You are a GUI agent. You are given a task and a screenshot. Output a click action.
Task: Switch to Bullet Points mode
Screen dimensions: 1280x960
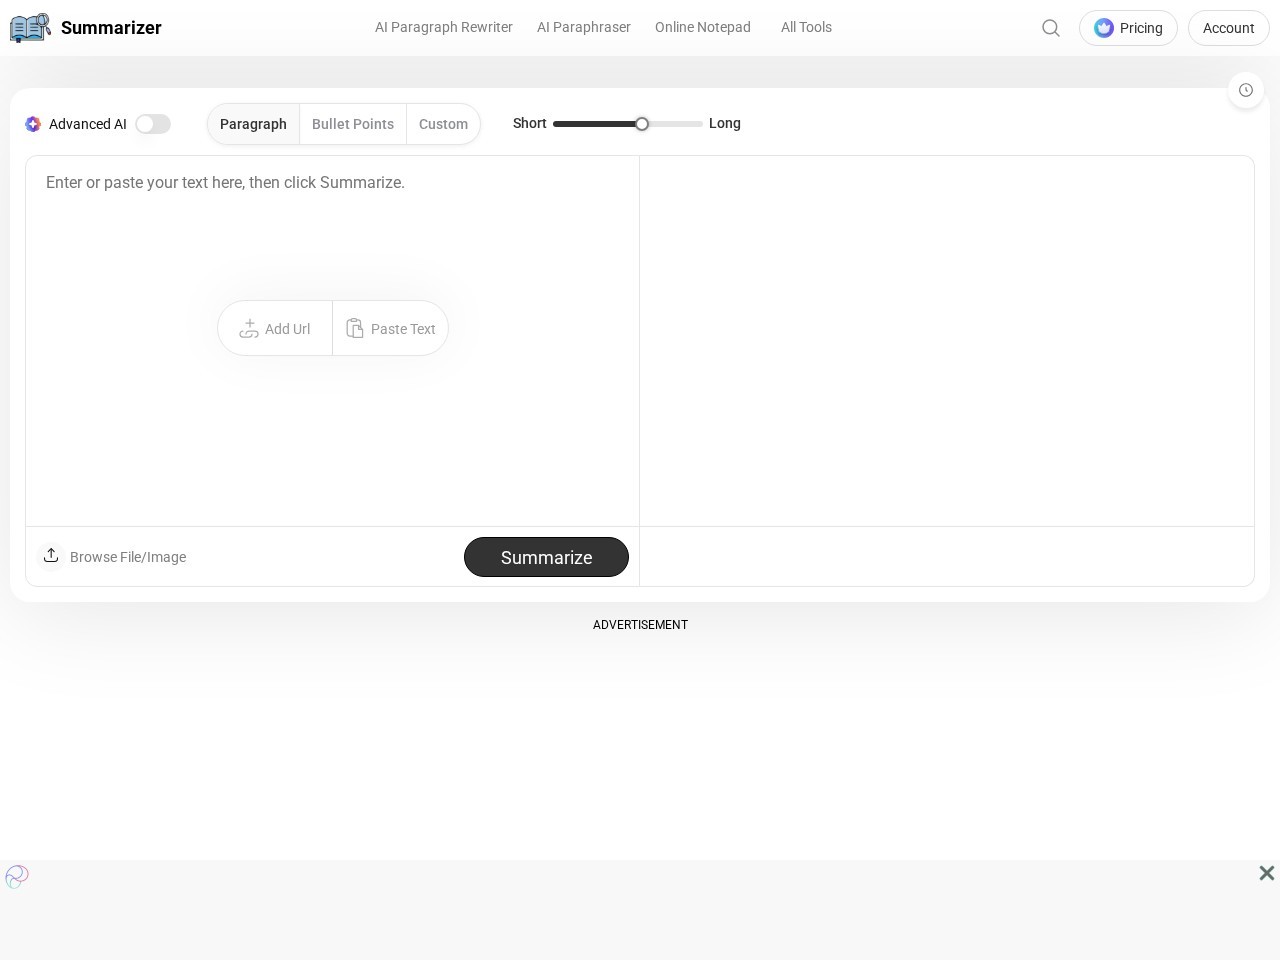353,124
